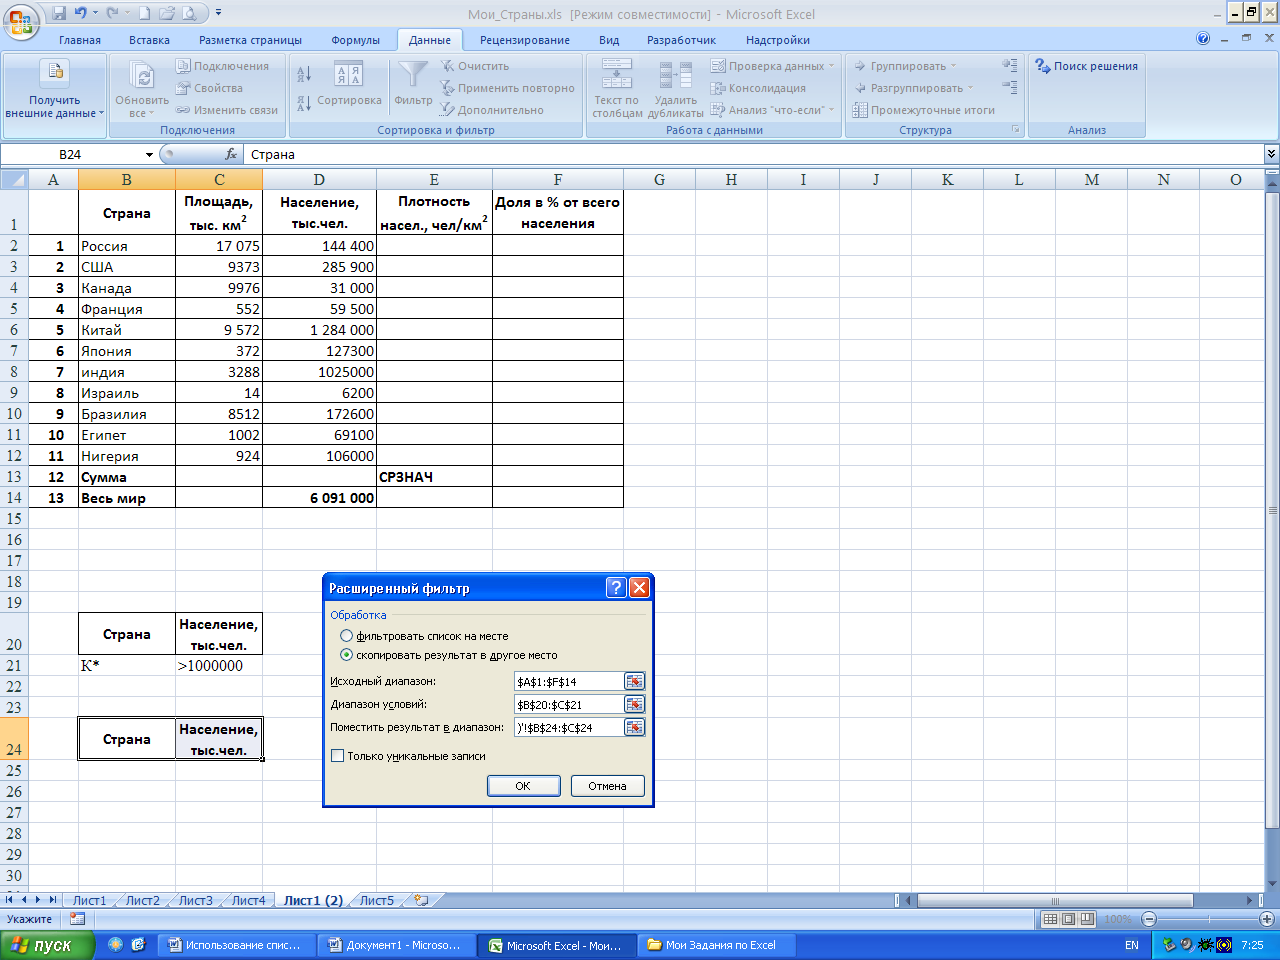Switch to Normal view in status bar
The height and width of the screenshot is (960, 1280).
1050,919
